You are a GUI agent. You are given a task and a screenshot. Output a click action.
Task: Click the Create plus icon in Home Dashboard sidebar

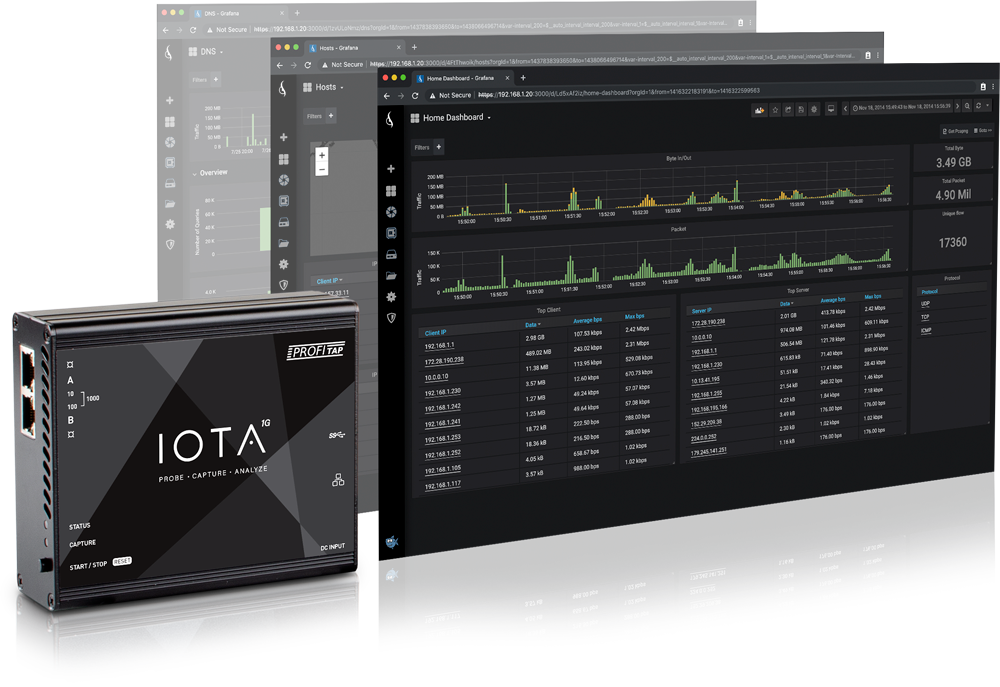391,168
